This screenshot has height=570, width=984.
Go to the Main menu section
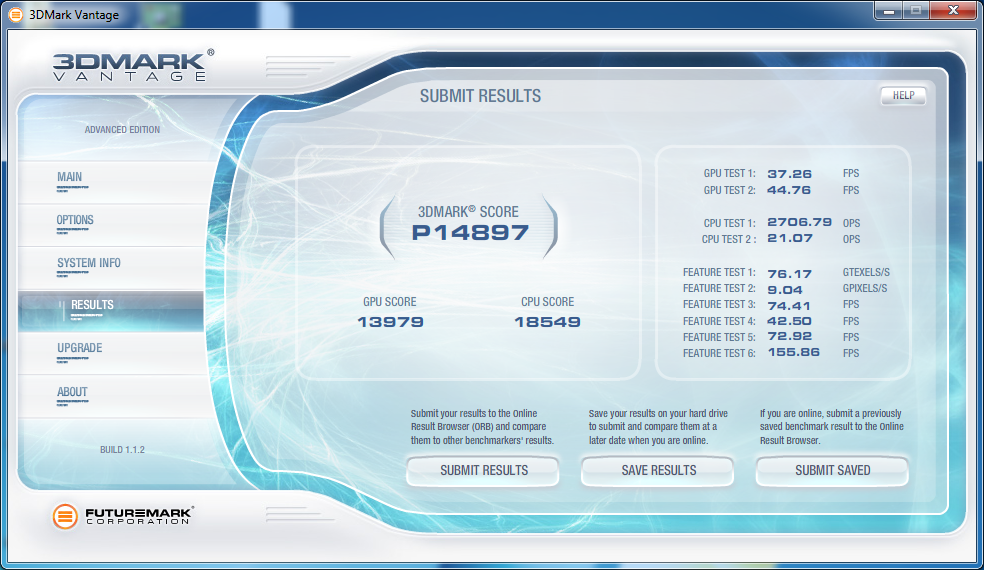coord(70,178)
